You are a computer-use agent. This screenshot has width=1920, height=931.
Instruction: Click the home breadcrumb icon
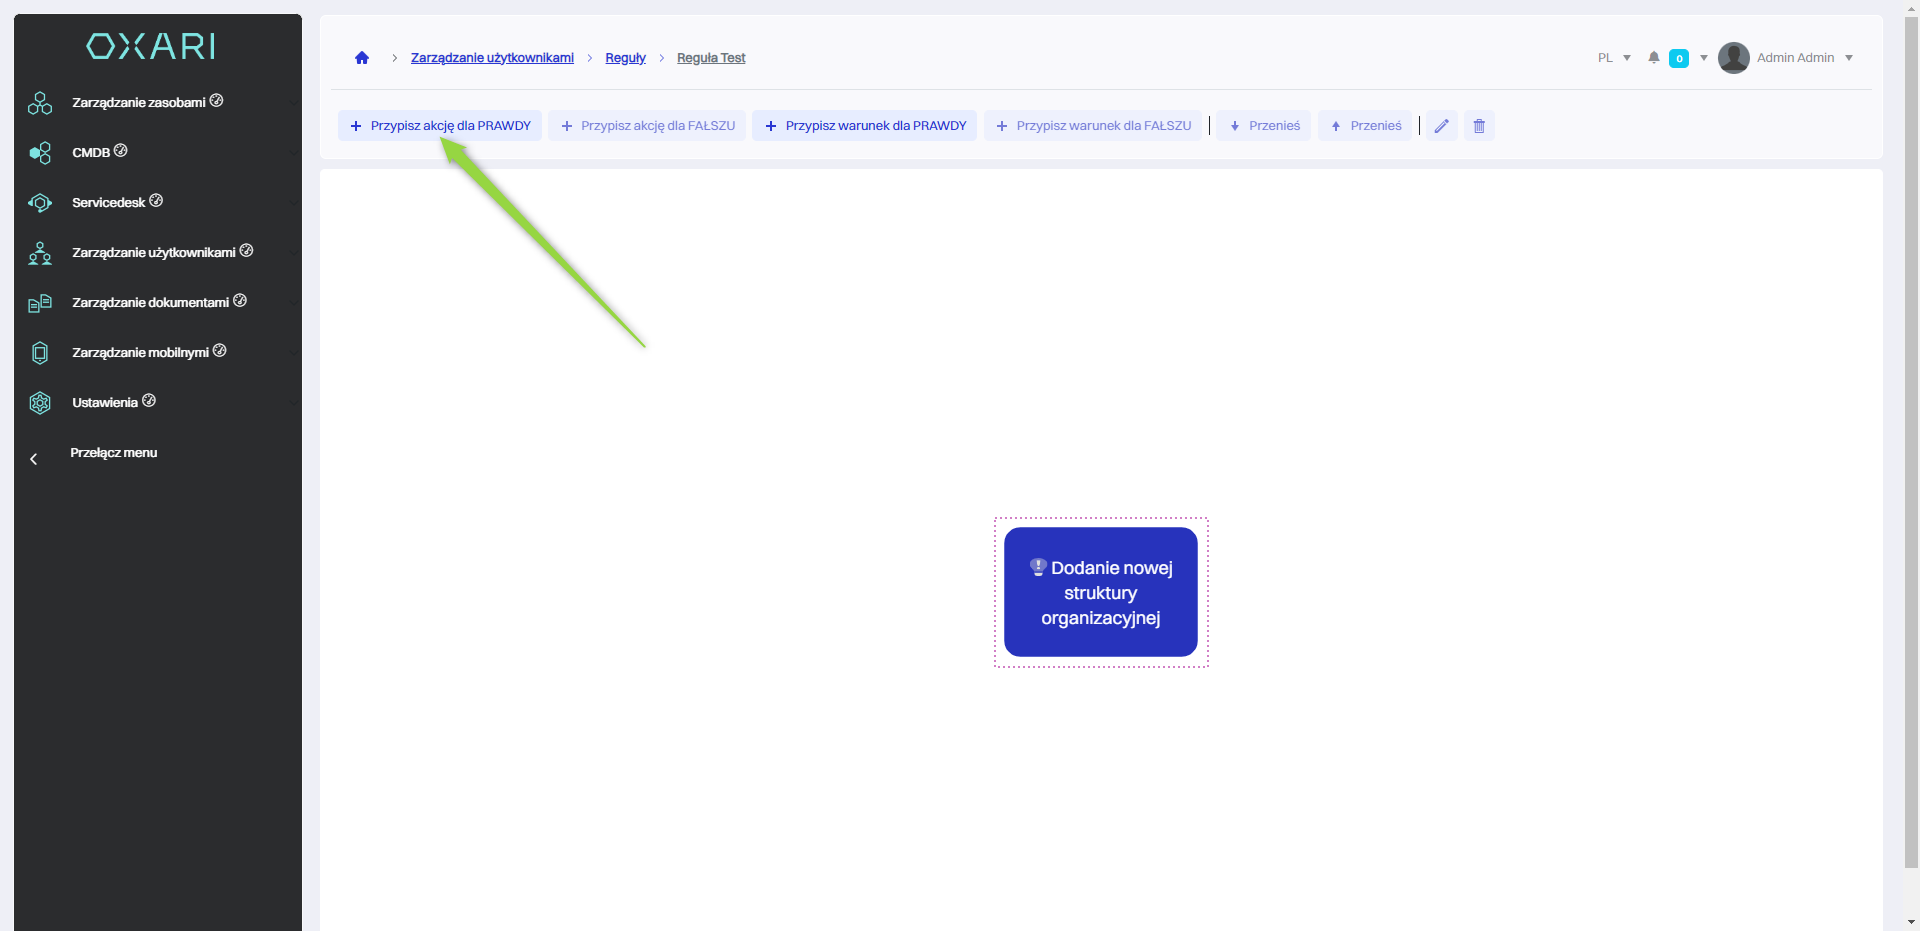pos(362,58)
